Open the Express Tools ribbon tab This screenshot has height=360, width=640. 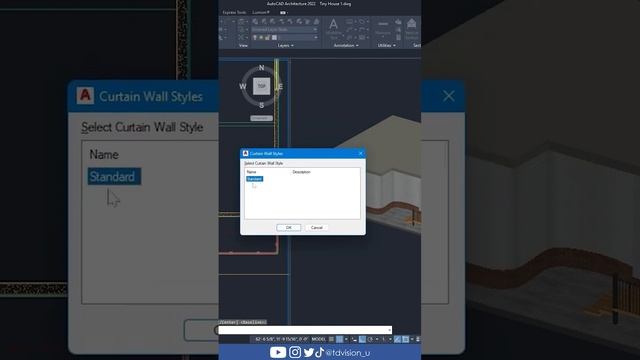pos(234,12)
